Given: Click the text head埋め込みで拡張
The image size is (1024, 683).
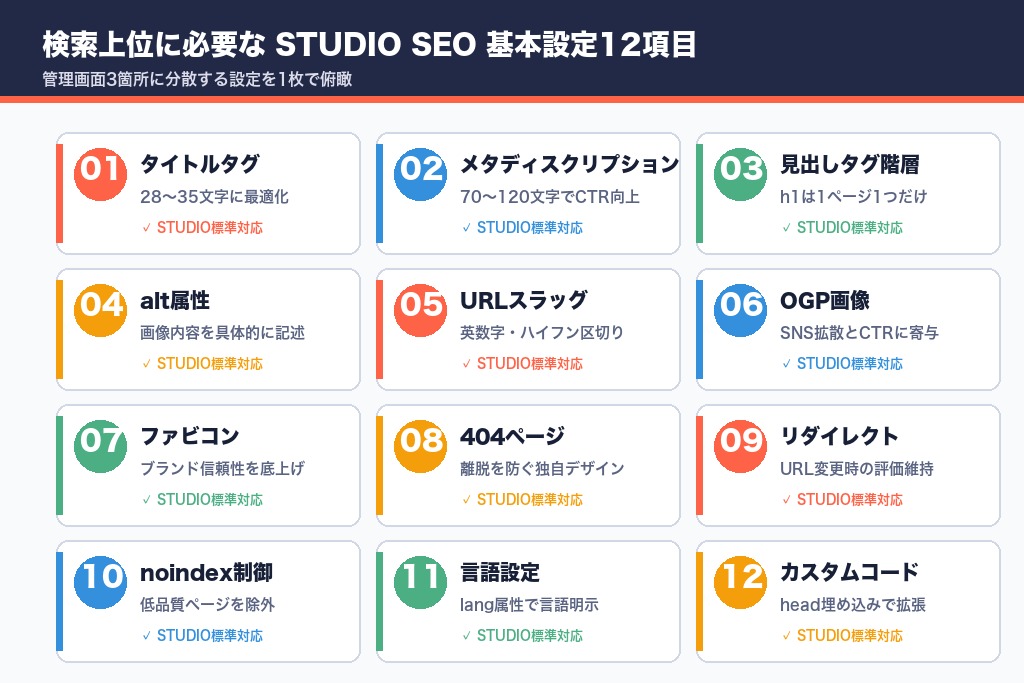Looking at the screenshot, I should (x=853, y=605).
